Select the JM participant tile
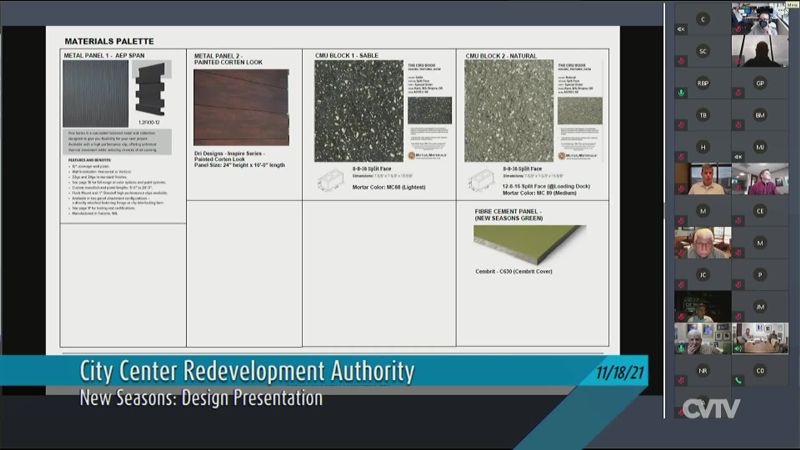The width and height of the screenshot is (800, 450). (x=760, y=306)
